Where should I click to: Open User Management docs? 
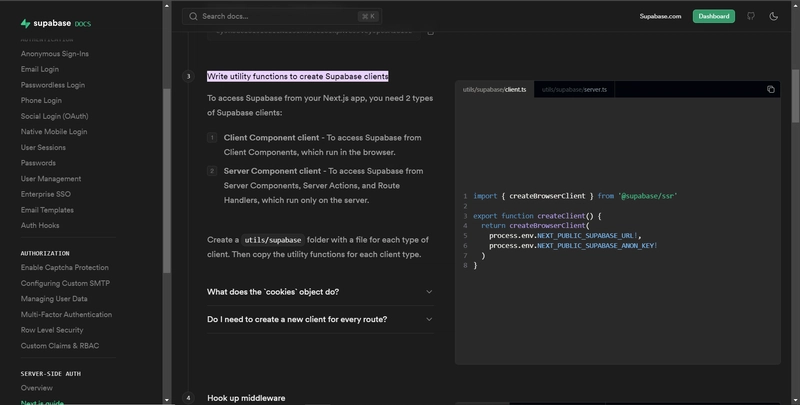click(51, 179)
